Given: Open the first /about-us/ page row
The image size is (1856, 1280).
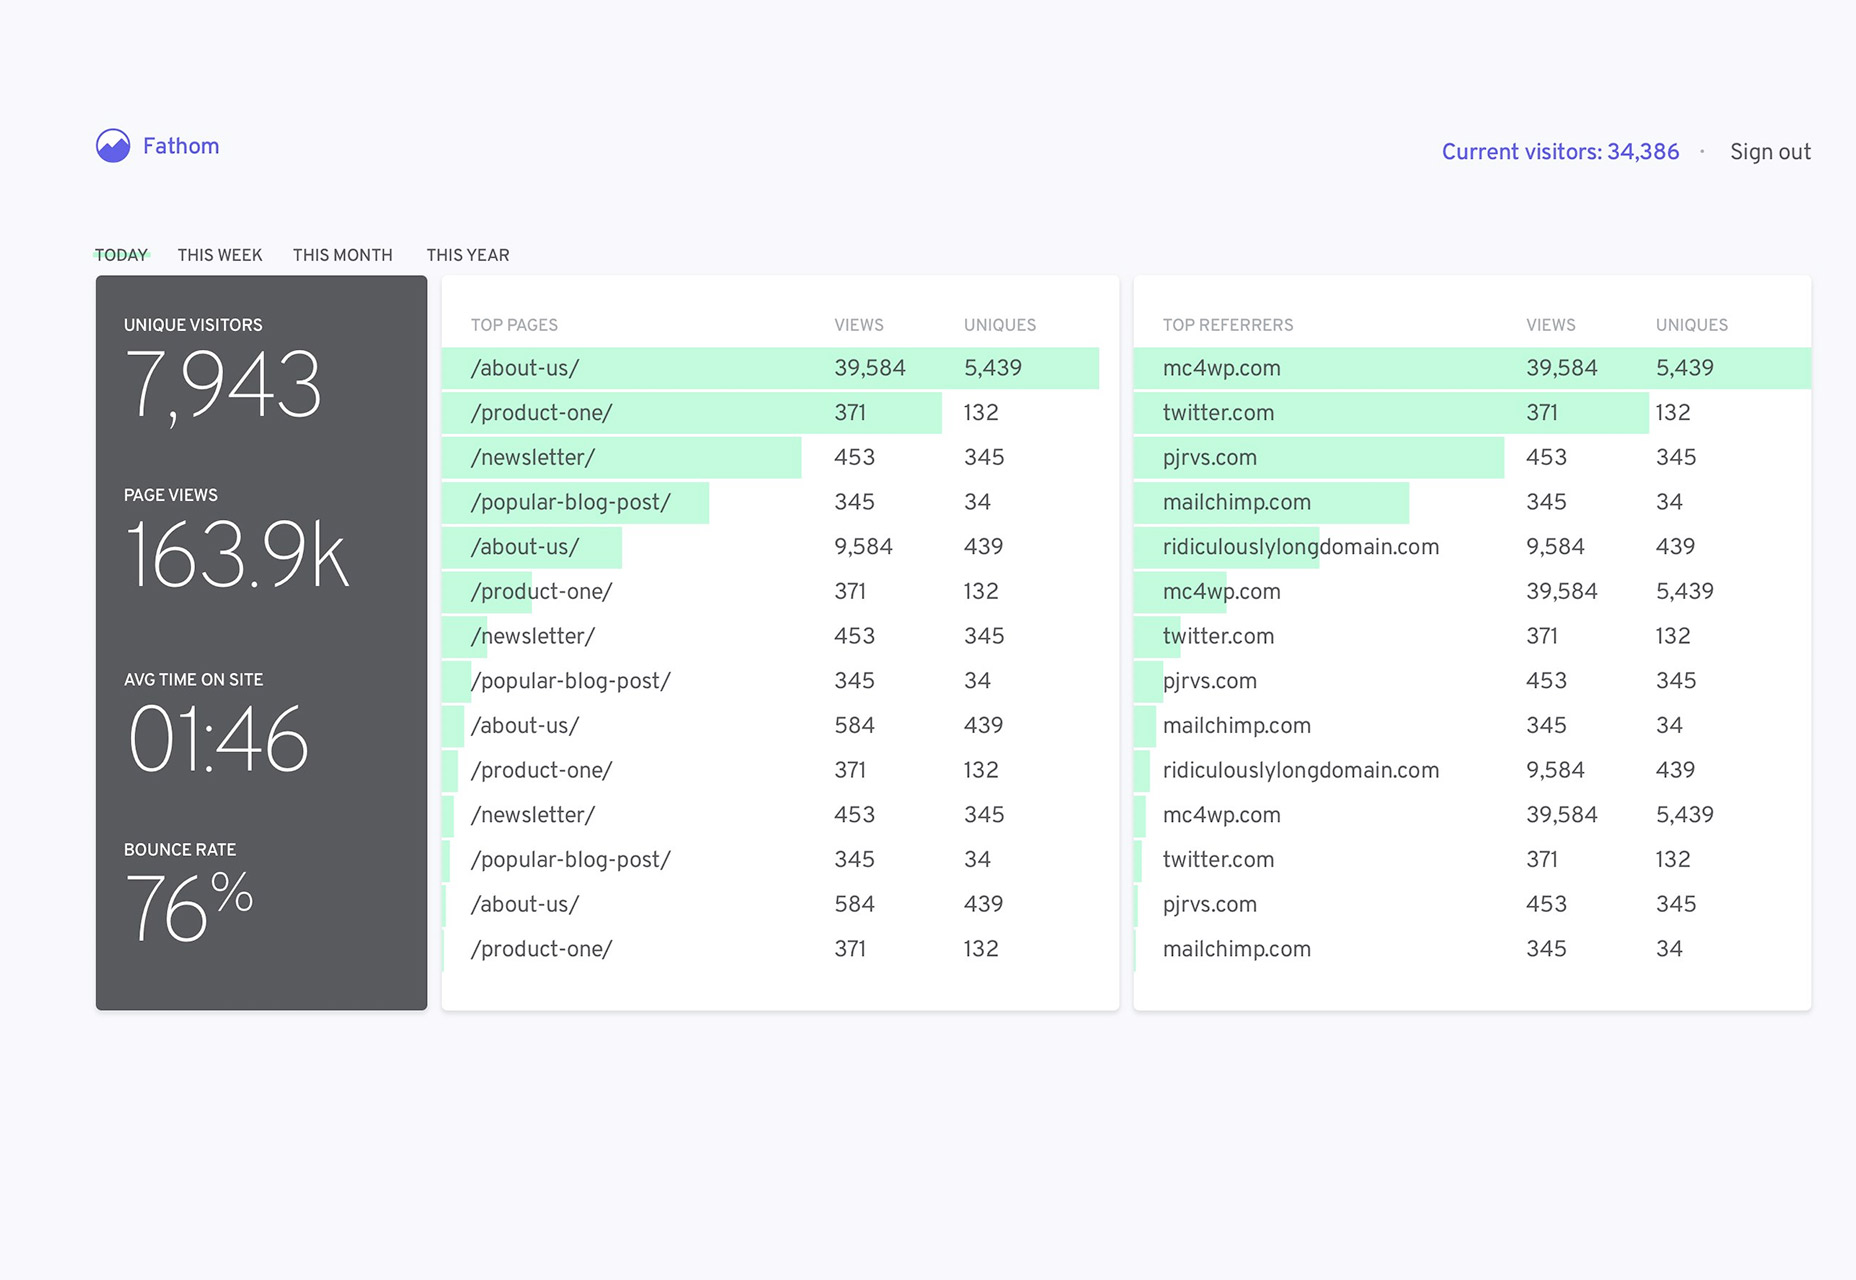Looking at the screenshot, I should coord(780,368).
